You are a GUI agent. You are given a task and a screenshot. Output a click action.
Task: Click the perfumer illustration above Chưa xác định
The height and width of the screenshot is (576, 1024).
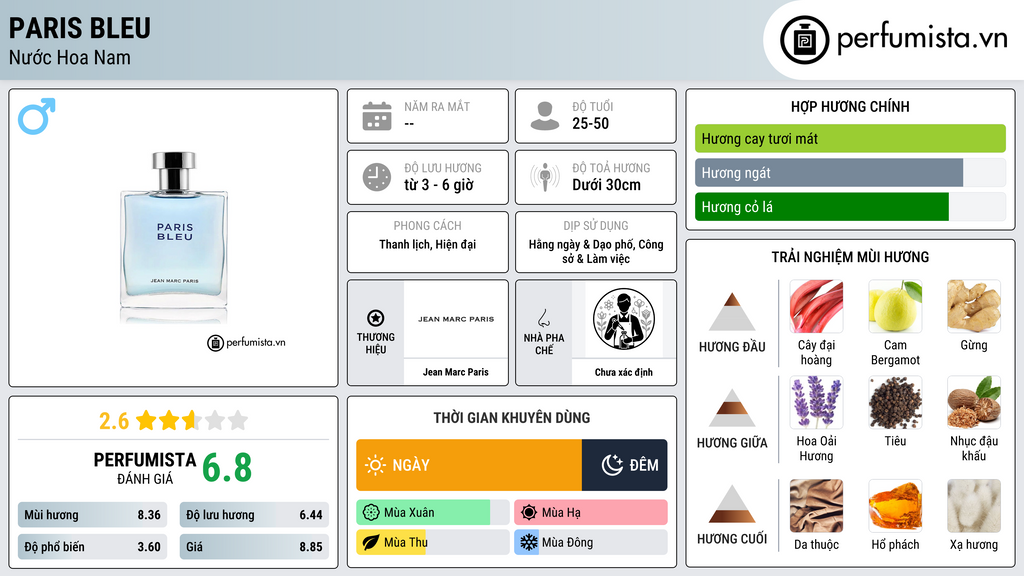coord(624,319)
